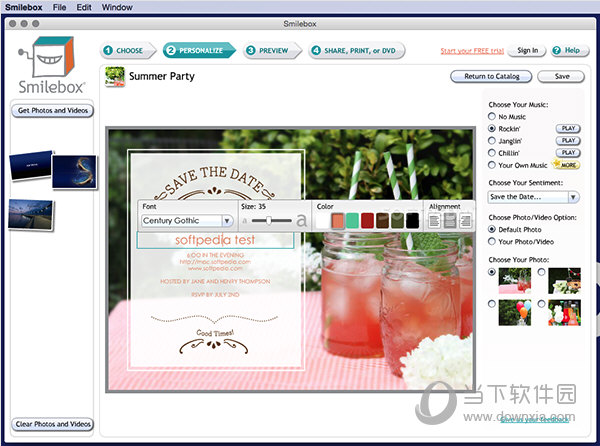Click the softpedia test text field
Screen dimensions: 600x446
click(x=215, y=240)
